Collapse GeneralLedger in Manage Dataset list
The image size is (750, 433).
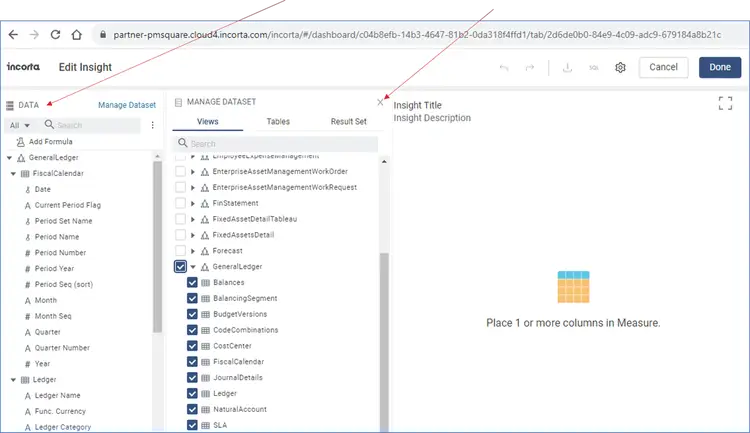[193, 267]
